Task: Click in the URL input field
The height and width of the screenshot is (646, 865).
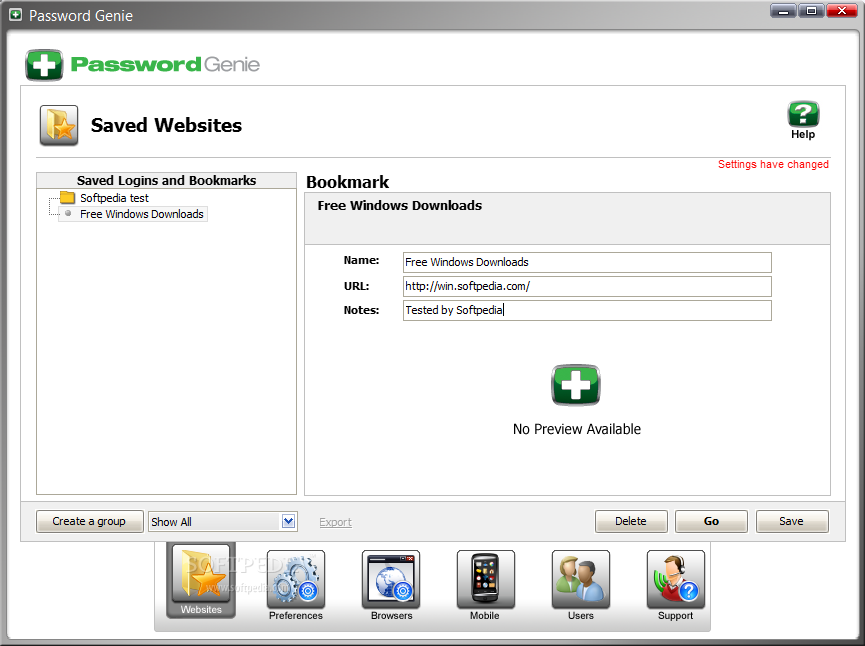Action: [587, 286]
